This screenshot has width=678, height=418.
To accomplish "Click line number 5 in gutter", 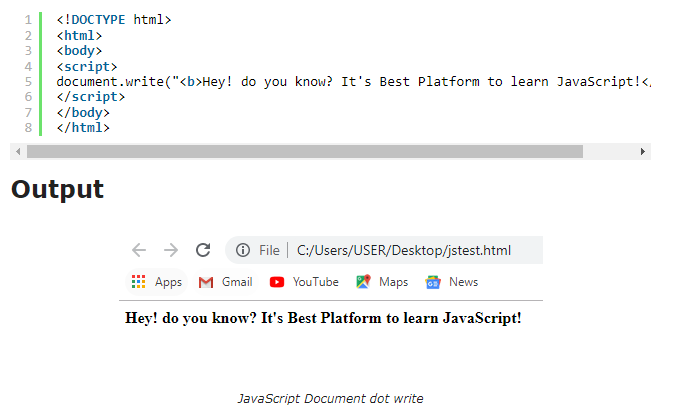I will coord(28,81).
